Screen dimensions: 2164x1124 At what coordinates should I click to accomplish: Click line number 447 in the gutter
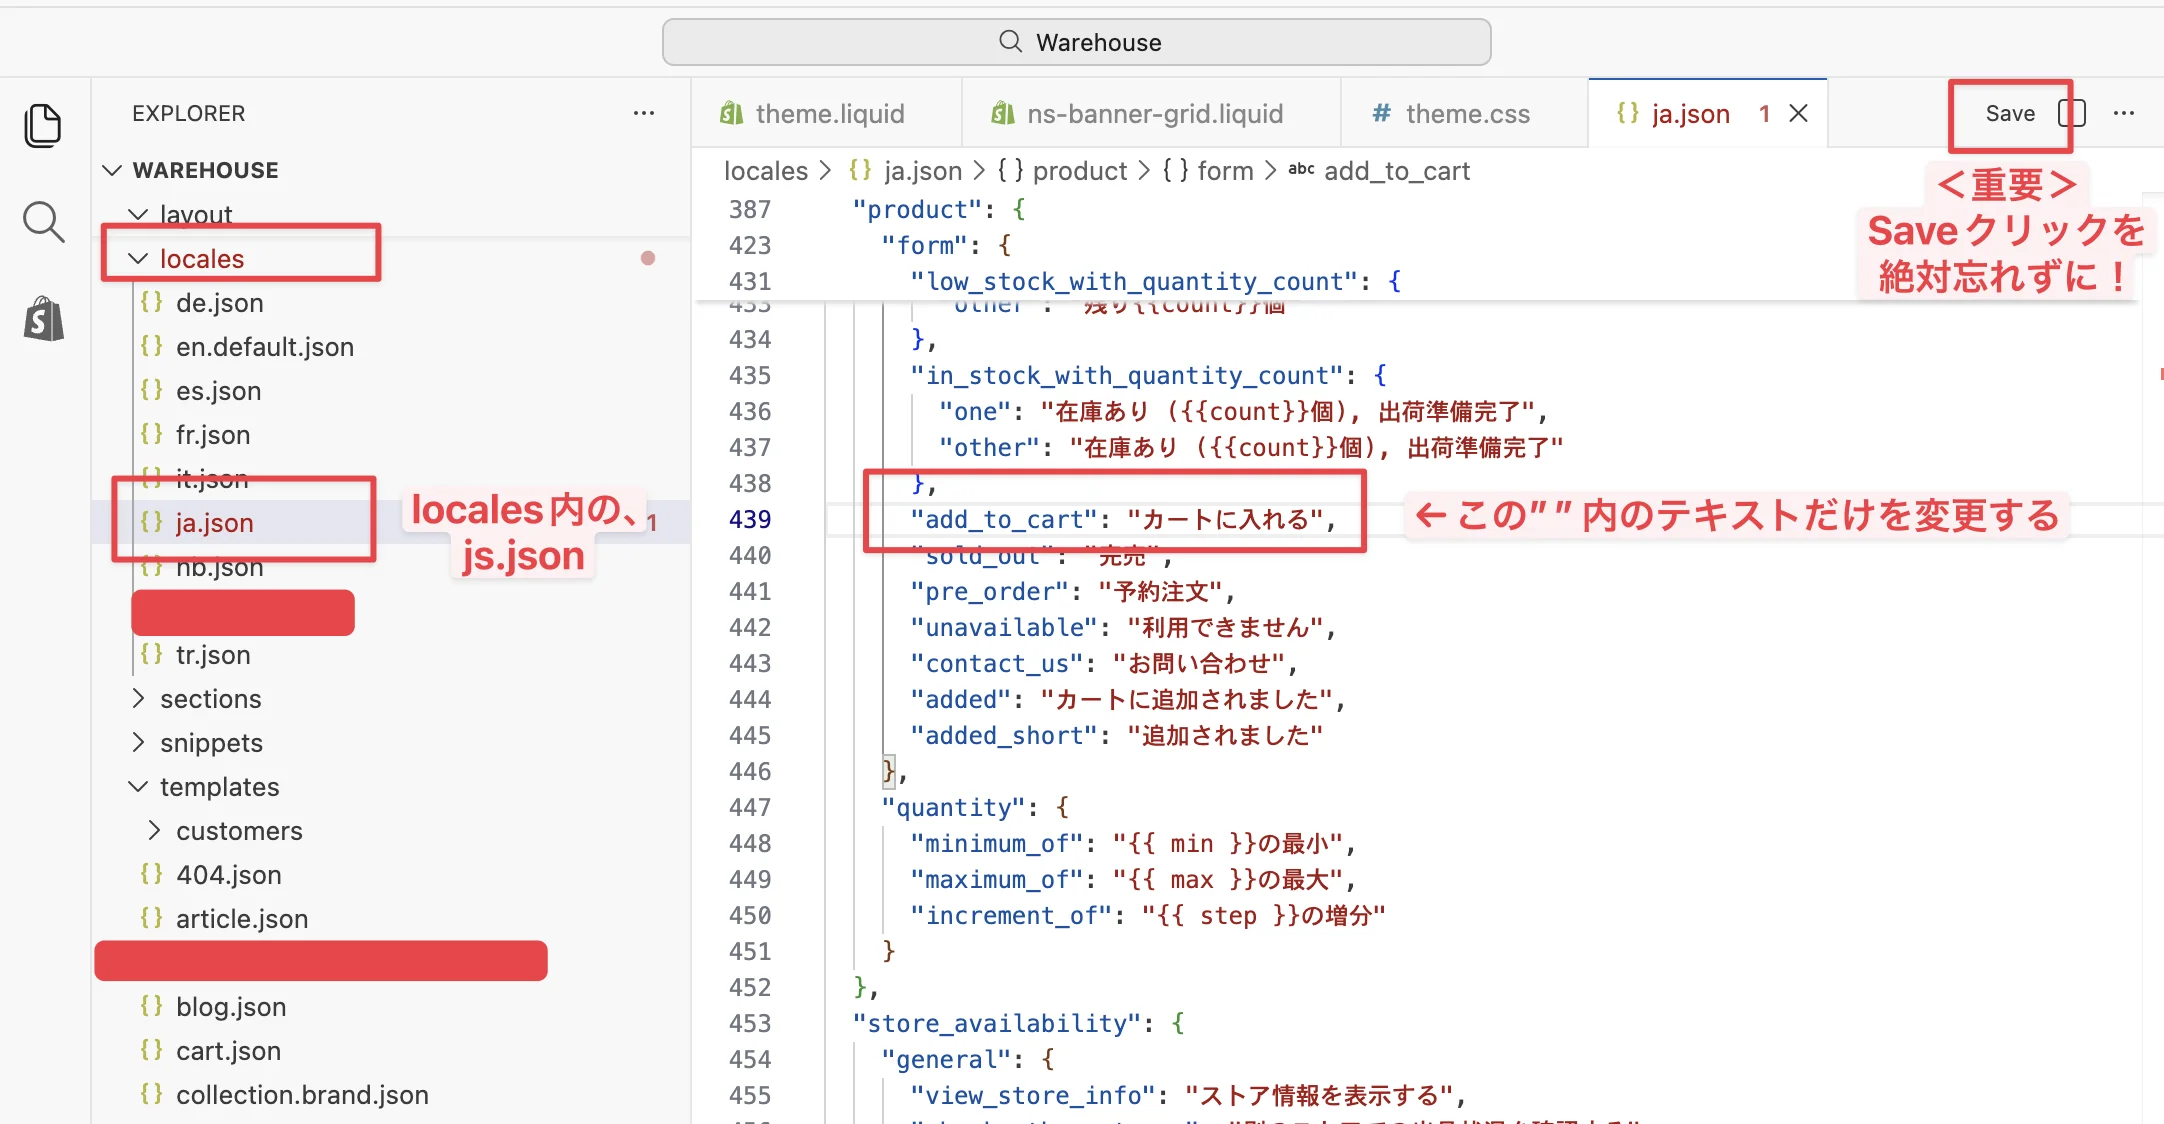pyautogui.click(x=750, y=807)
